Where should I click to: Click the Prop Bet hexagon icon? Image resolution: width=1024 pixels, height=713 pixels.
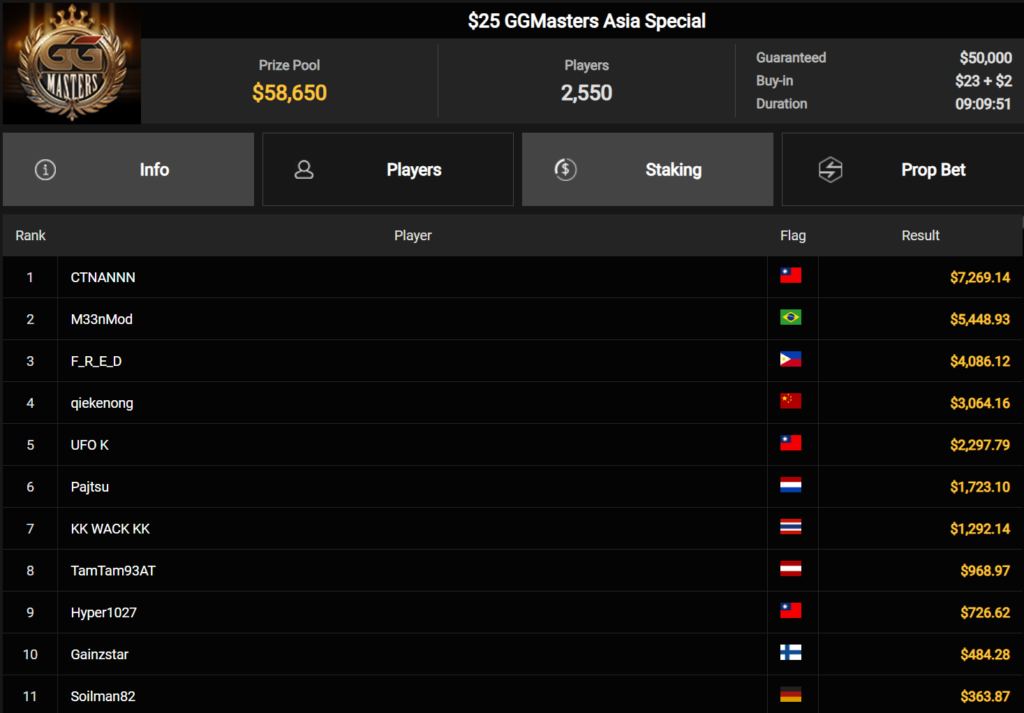tap(830, 170)
